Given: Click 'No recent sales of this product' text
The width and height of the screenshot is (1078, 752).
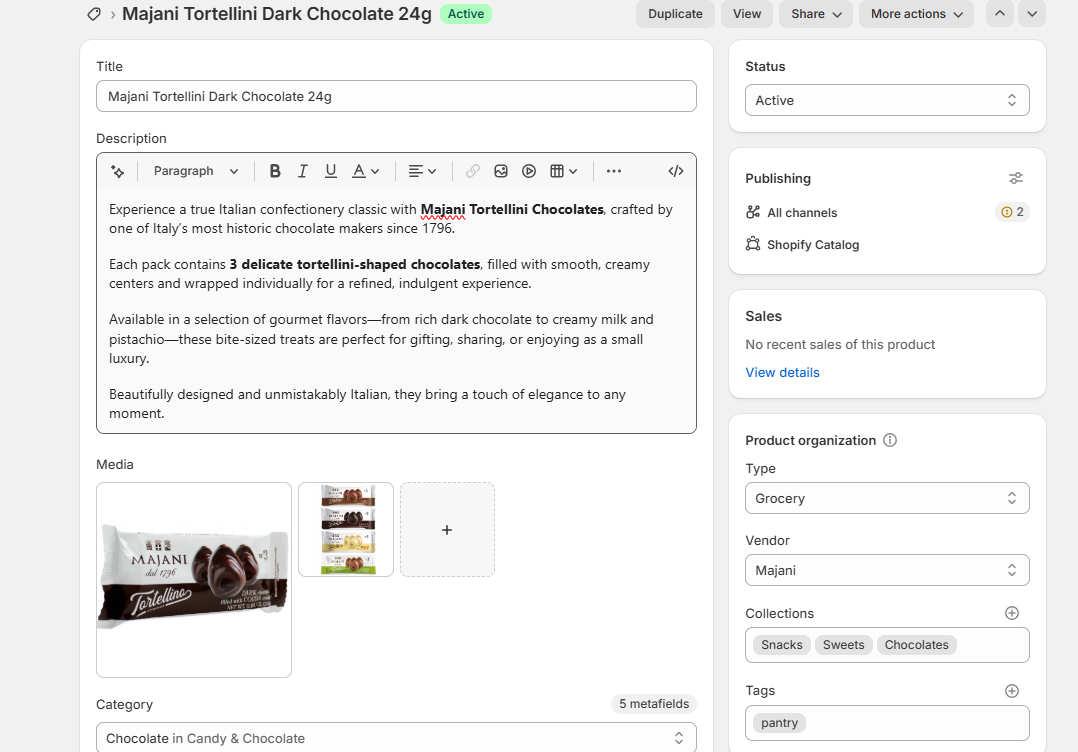Looking at the screenshot, I should click(840, 344).
